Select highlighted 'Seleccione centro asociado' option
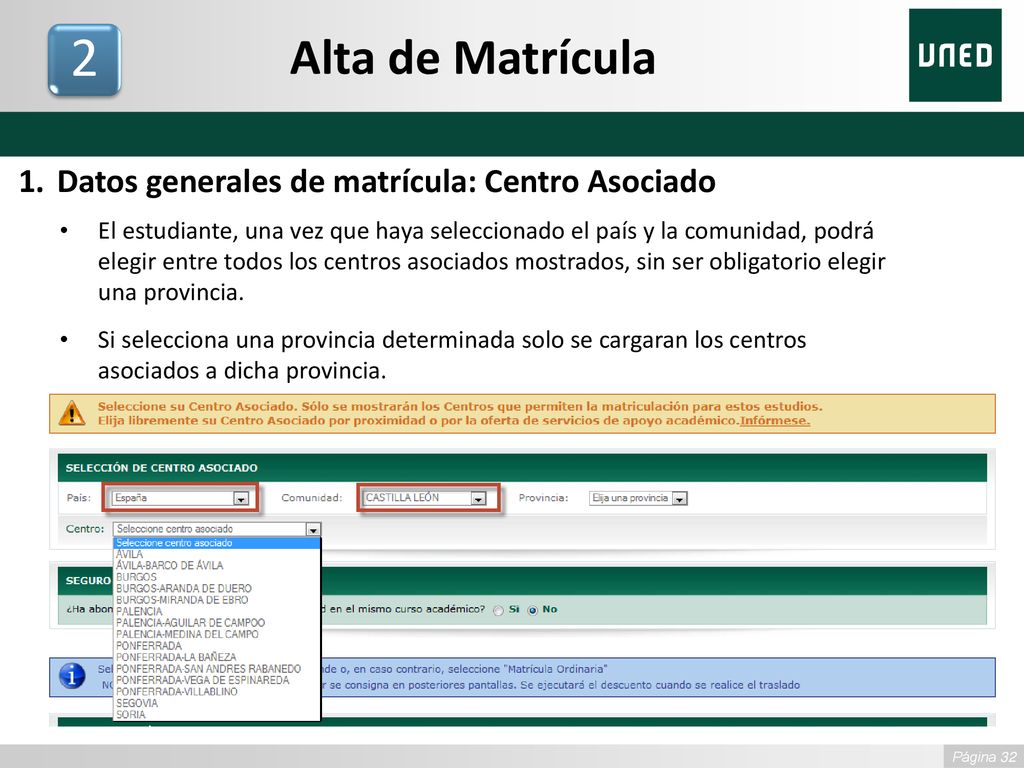1024x768 pixels. point(217,543)
